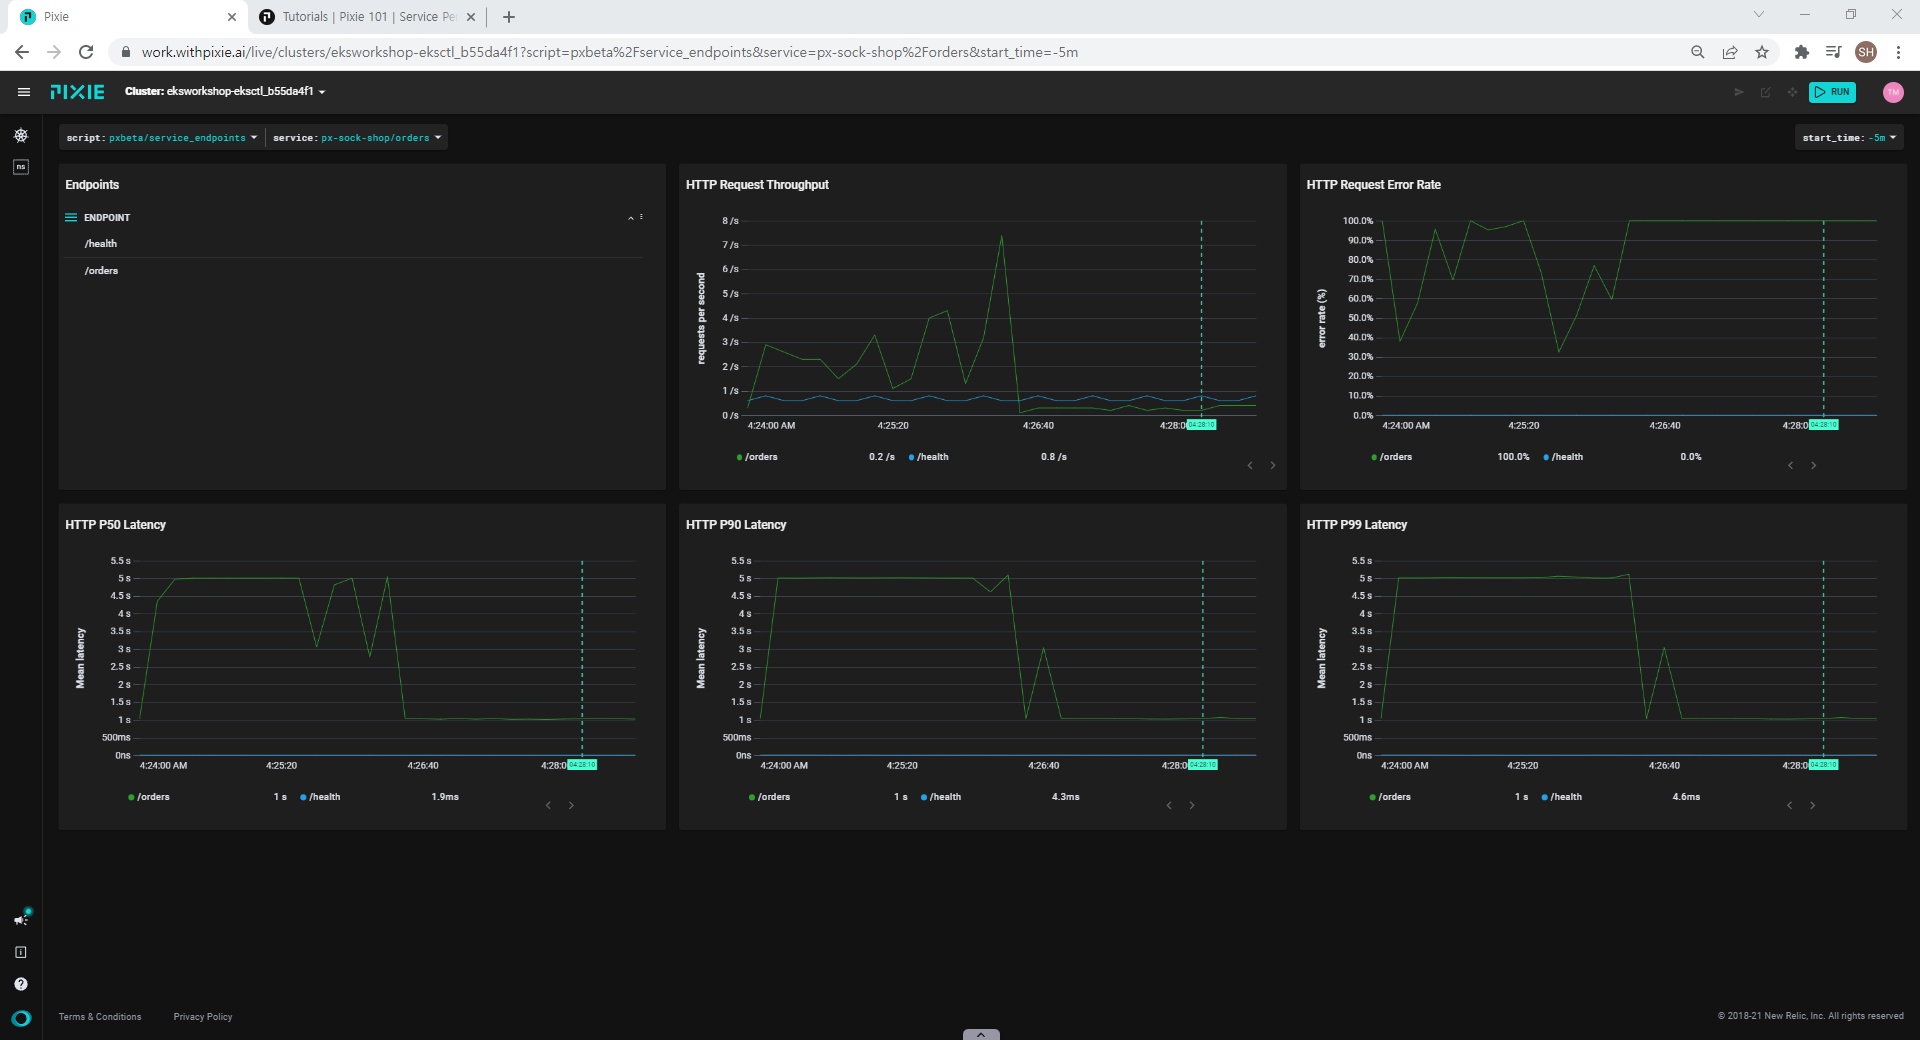Open the script pxbeta/service_endpoints dropdown

click(161, 138)
